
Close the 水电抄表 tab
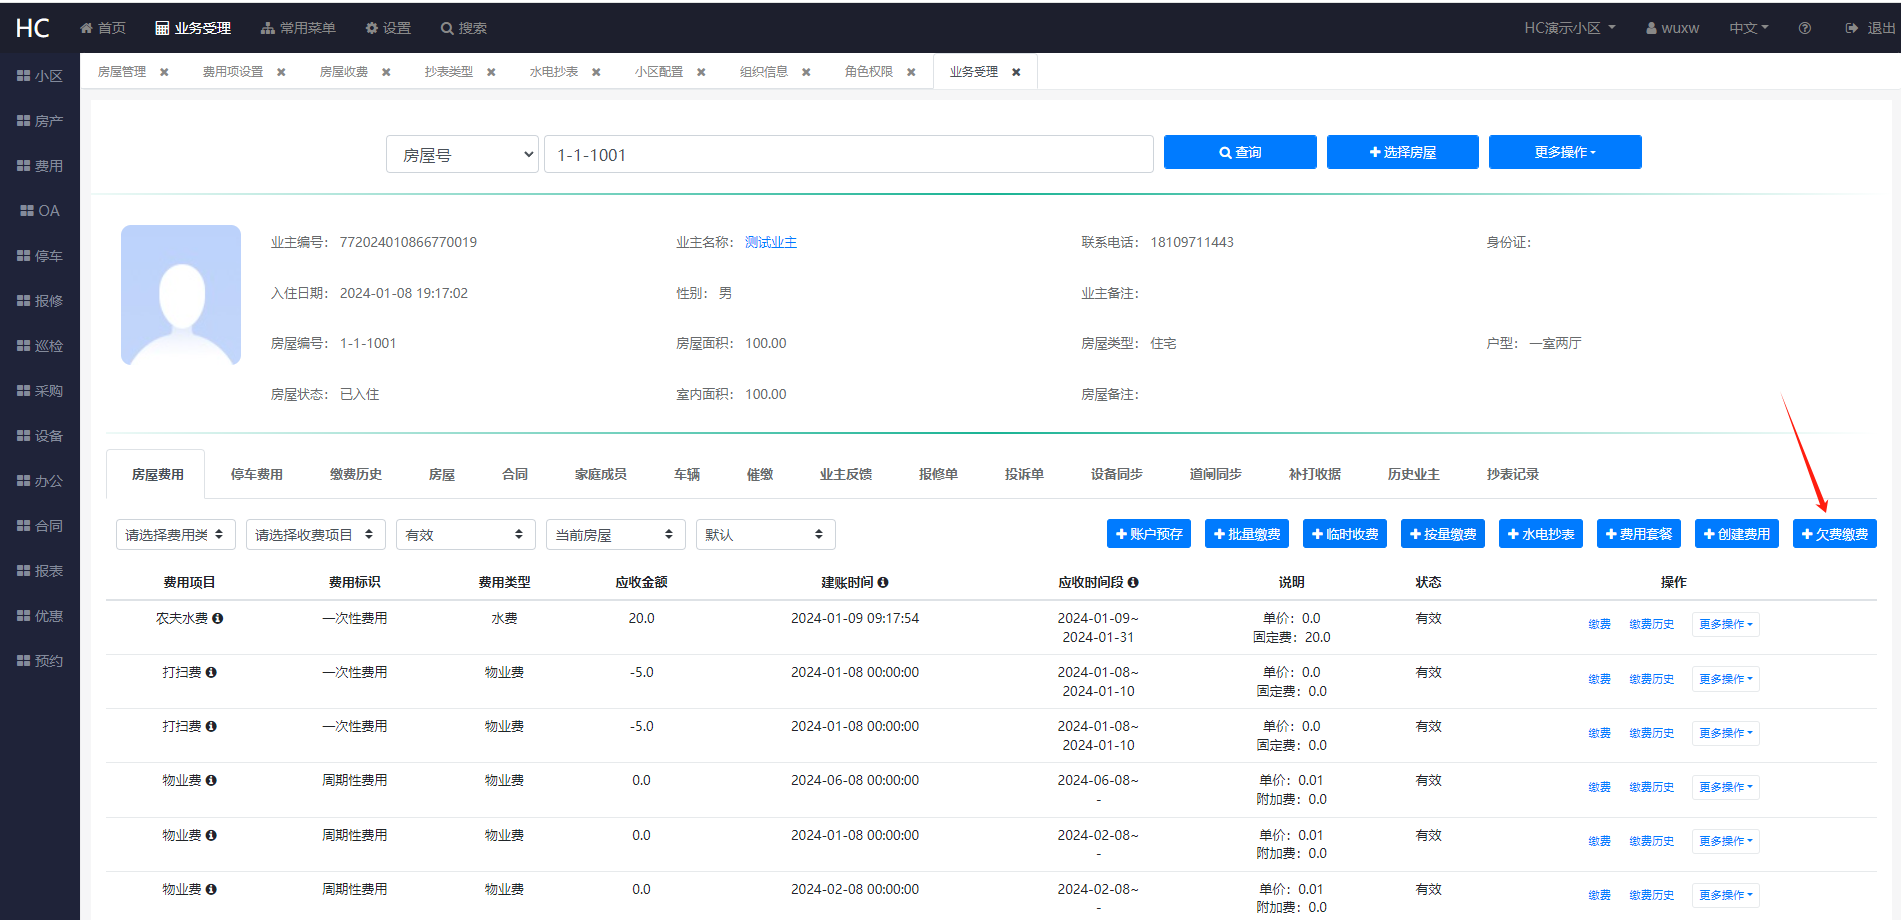point(596,72)
